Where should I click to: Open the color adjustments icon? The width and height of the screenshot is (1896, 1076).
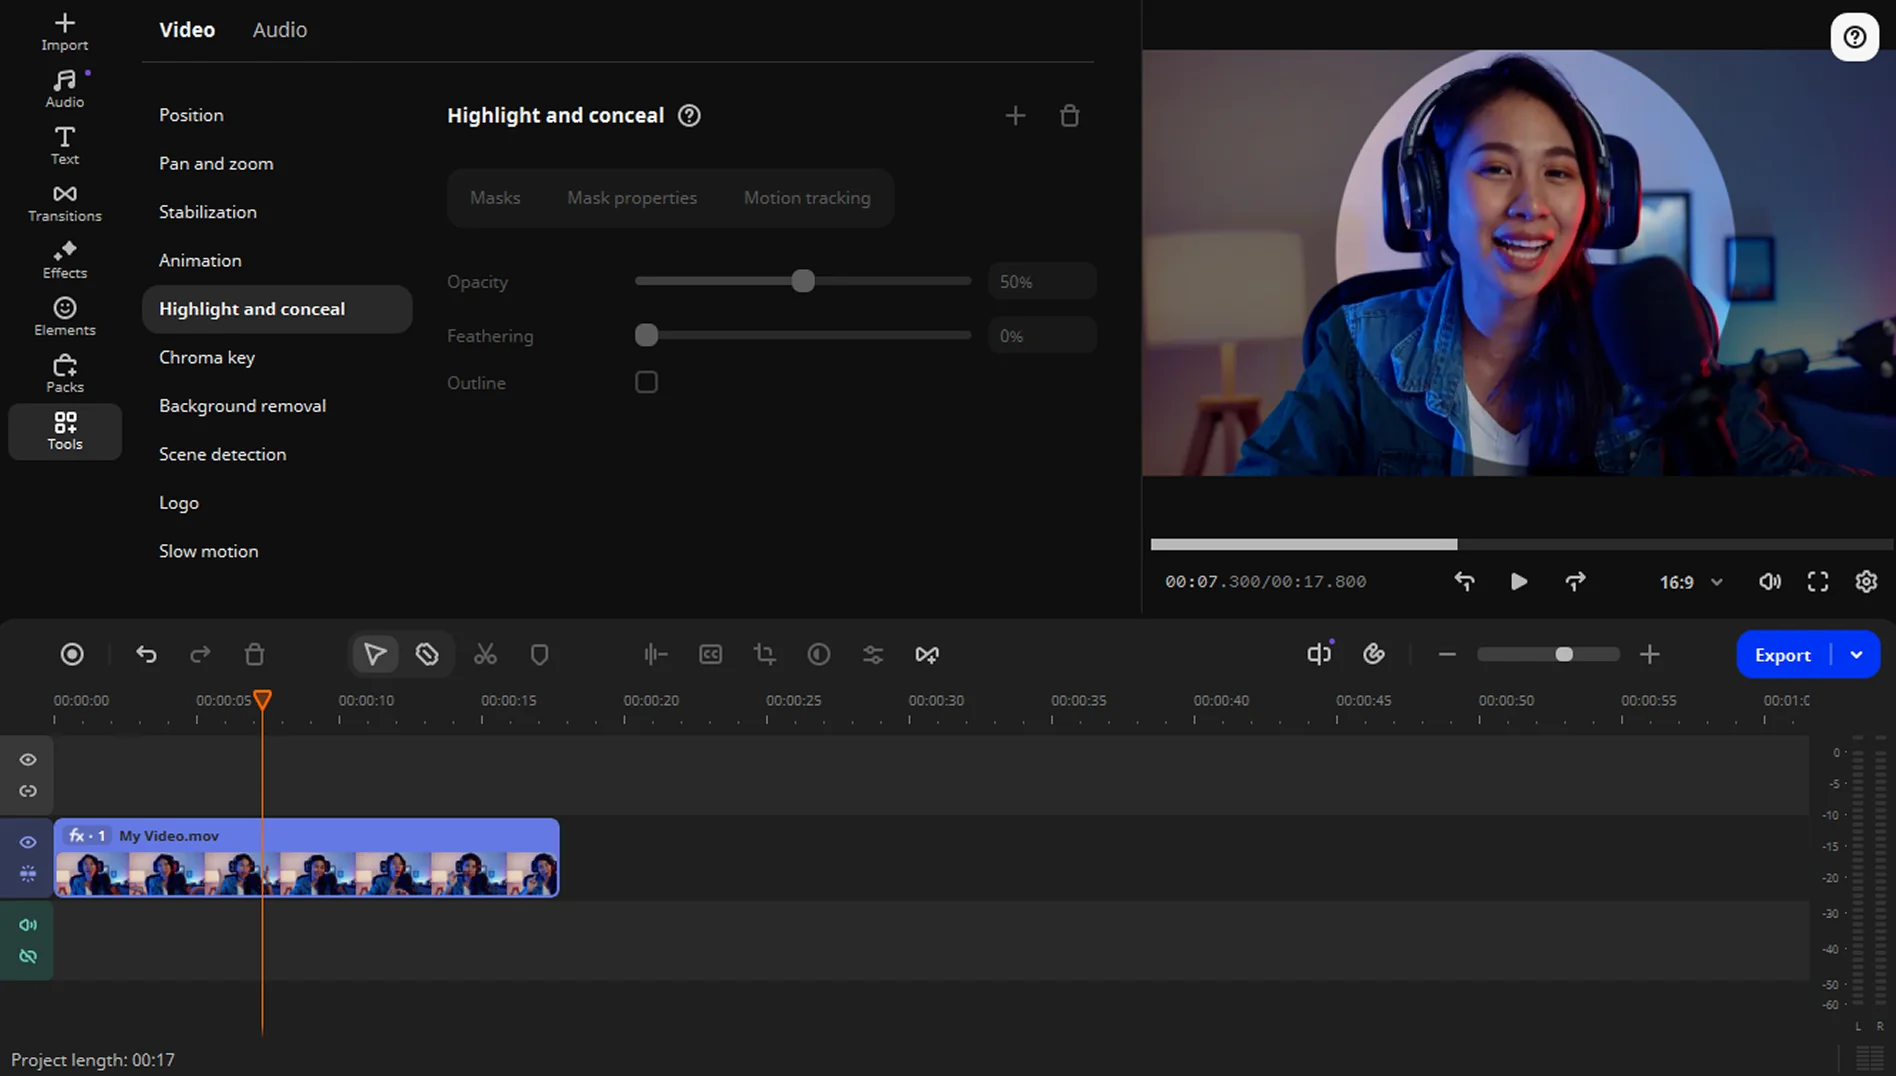click(819, 655)
